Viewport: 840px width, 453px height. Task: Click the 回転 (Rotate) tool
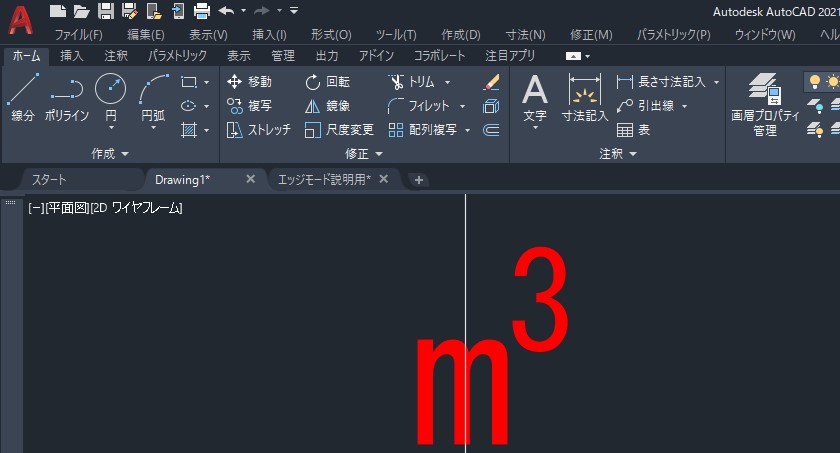(x=328, y=82)
